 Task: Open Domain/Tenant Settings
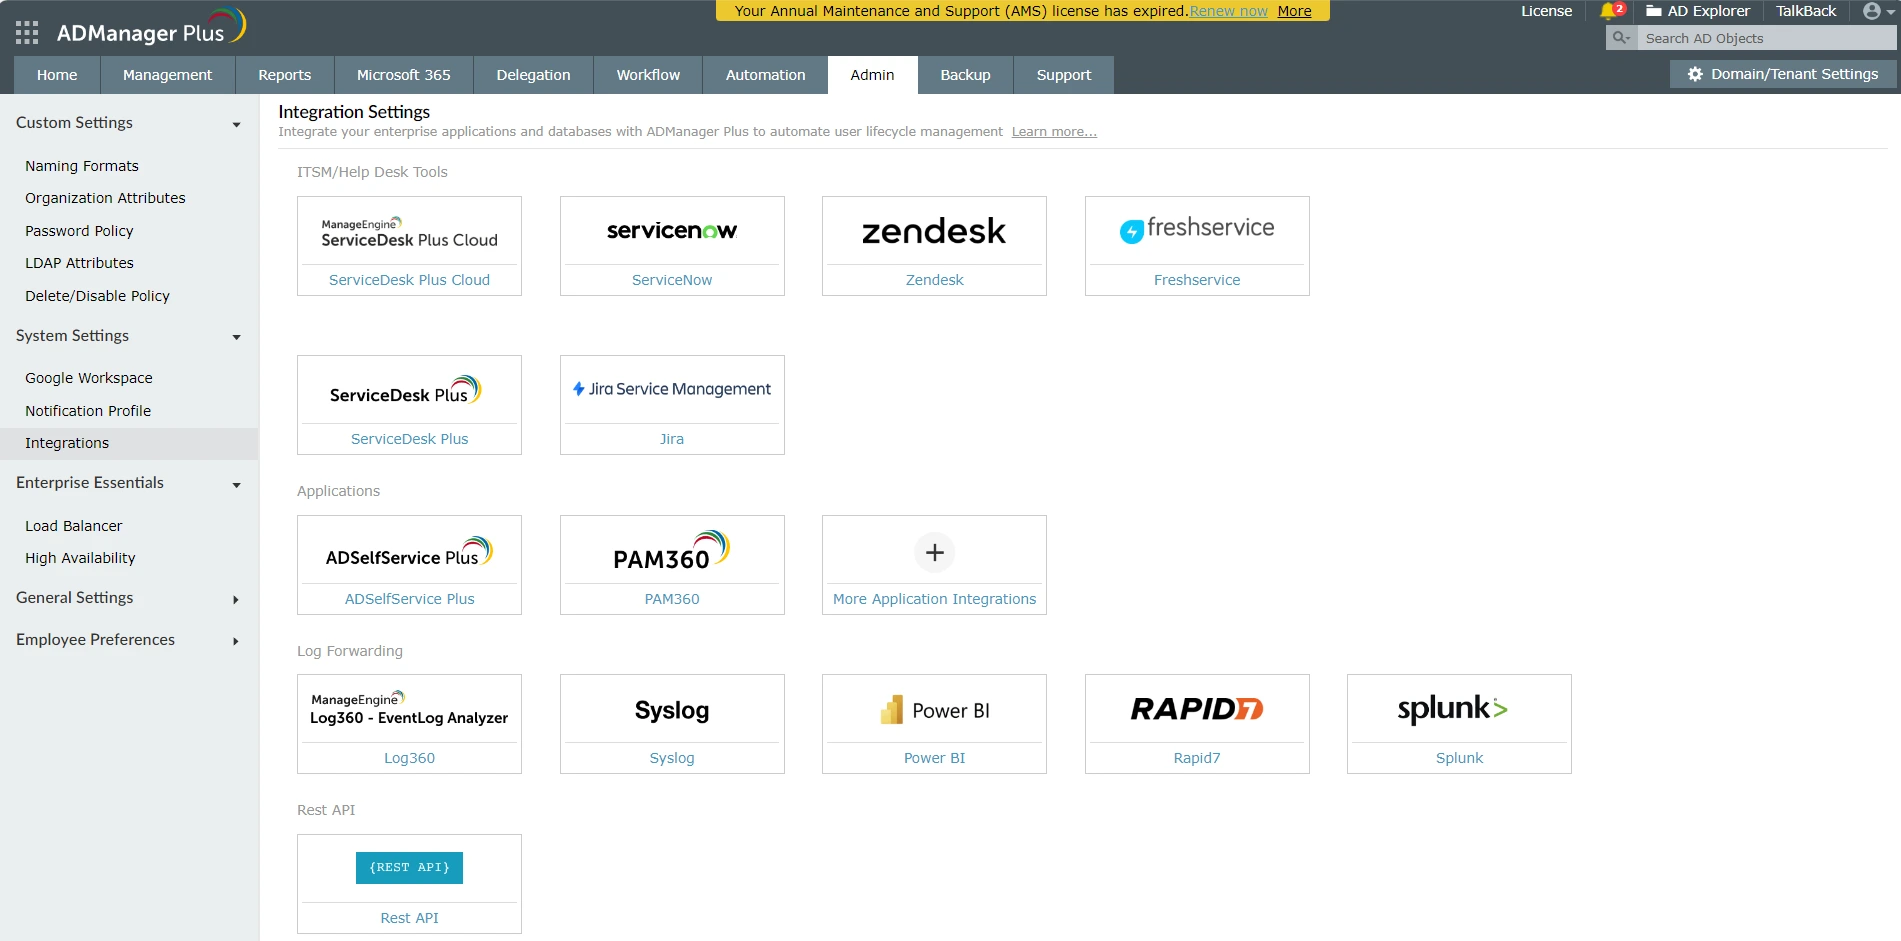tap(1783, 74)
